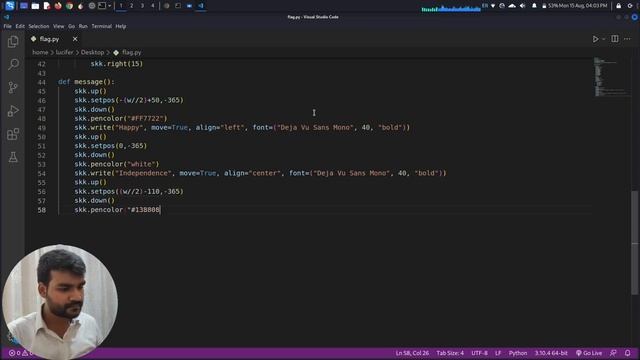Open the system notifications bell in tray
The image size is (640, 360).
(x=534, y=6)
